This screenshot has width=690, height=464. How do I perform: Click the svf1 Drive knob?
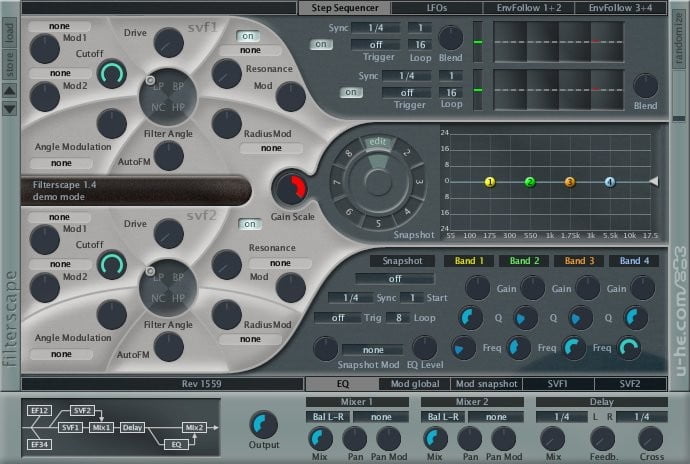point(169,42)
